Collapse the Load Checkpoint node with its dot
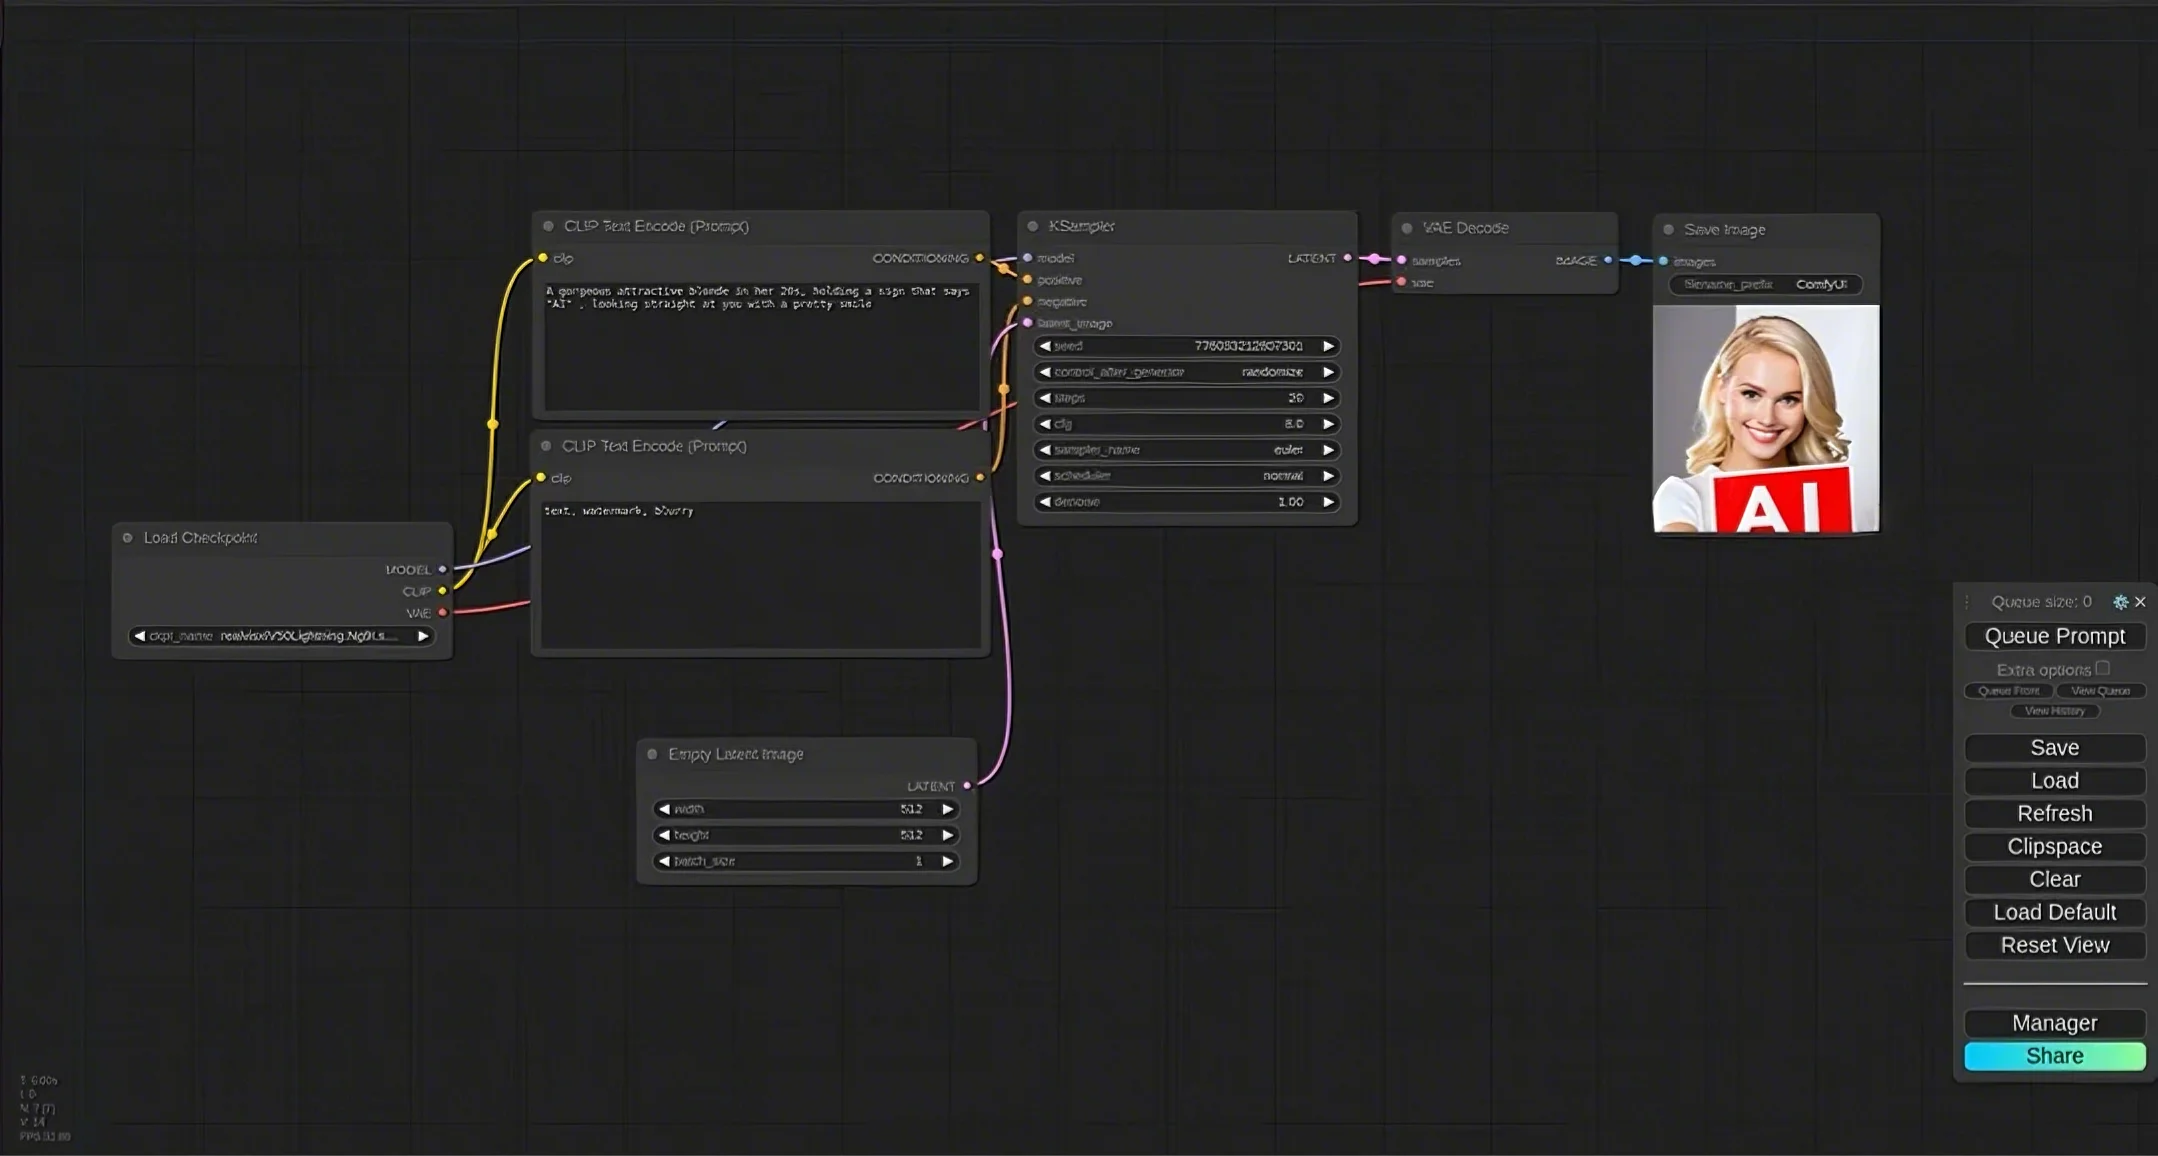The width and height of the screenshot is (2158, 1156). (x=128, y=538)
